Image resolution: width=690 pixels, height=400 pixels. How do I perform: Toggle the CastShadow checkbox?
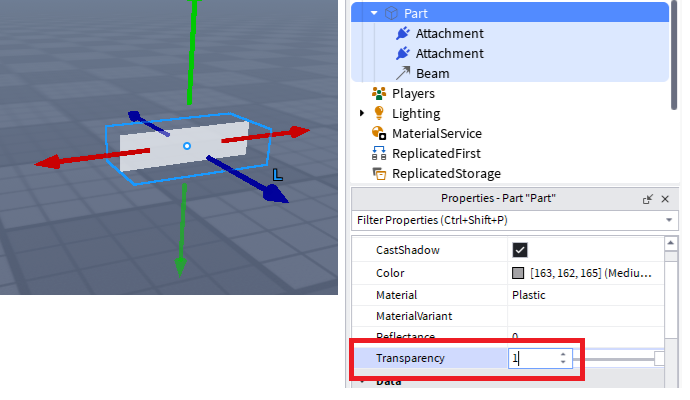click(x=520, y=249)
